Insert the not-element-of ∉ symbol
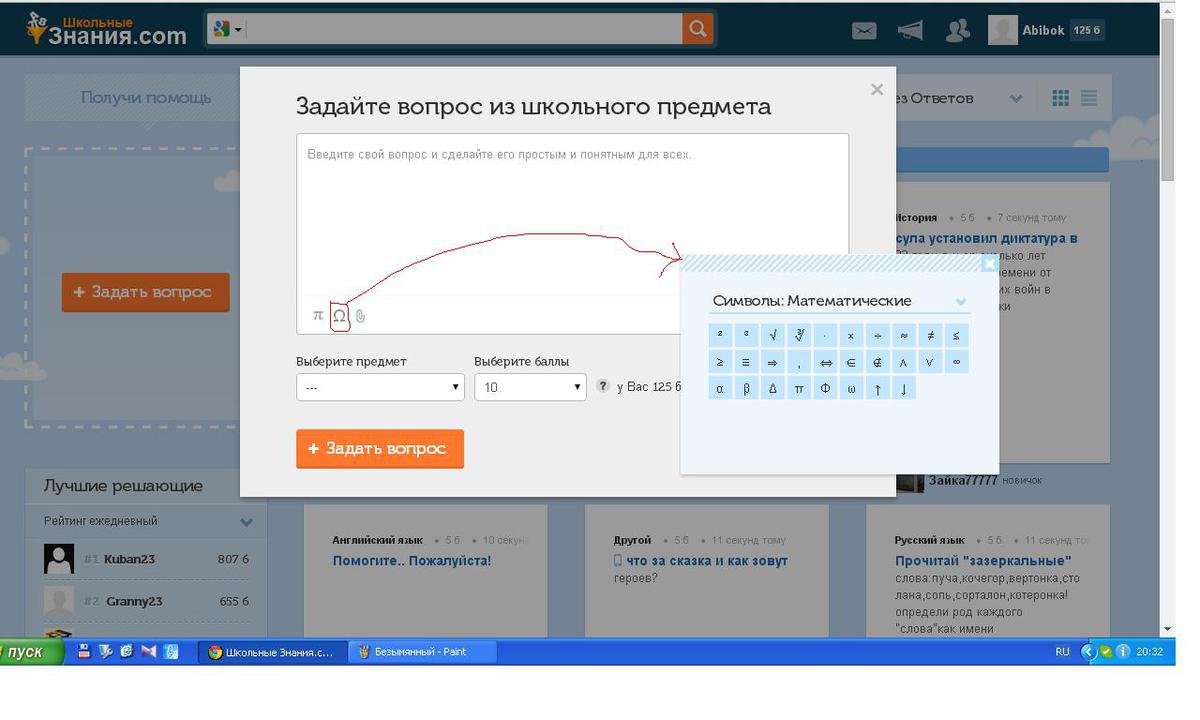The image size is (1200, 720). 878,362
